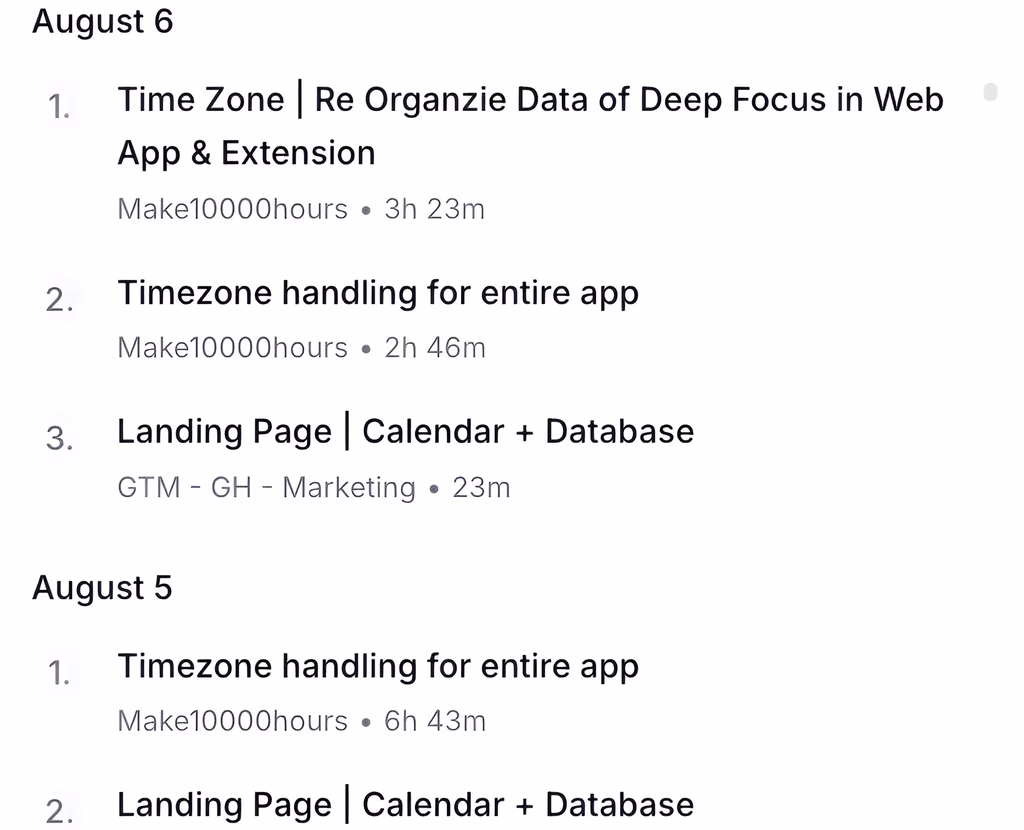Click the August 5 date heading

click(x=102, y=588)
